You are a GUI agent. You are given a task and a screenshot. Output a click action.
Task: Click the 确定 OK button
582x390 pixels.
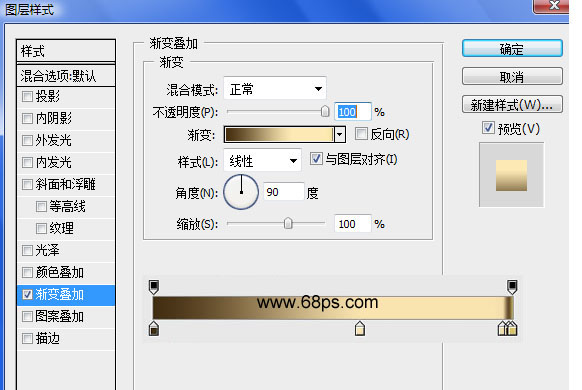point(512,49)
